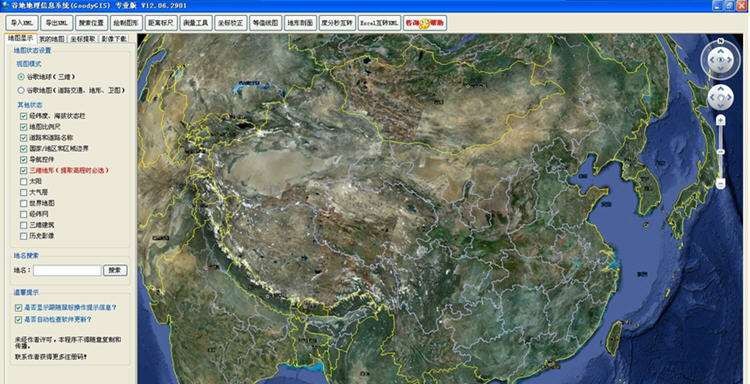Viewport: 750px width, 384px height.
Task: Click the zoom out minus button
Action: (x=721, y=183)
